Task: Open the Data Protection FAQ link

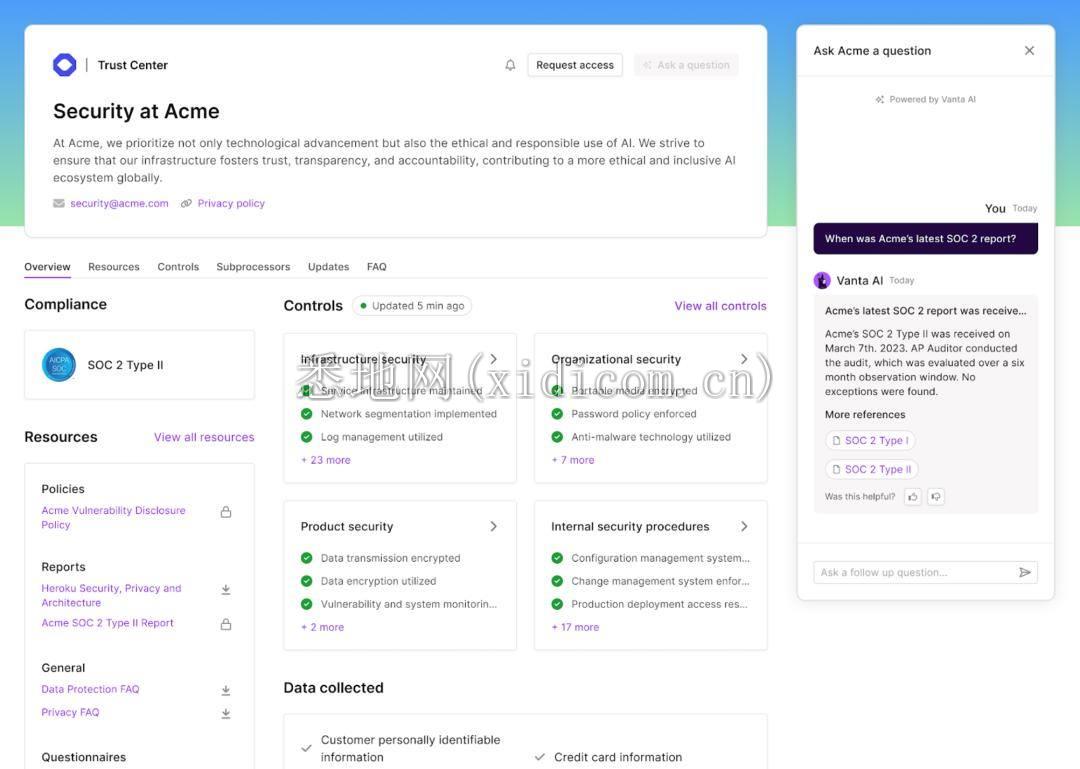Action: click(90, 689)
